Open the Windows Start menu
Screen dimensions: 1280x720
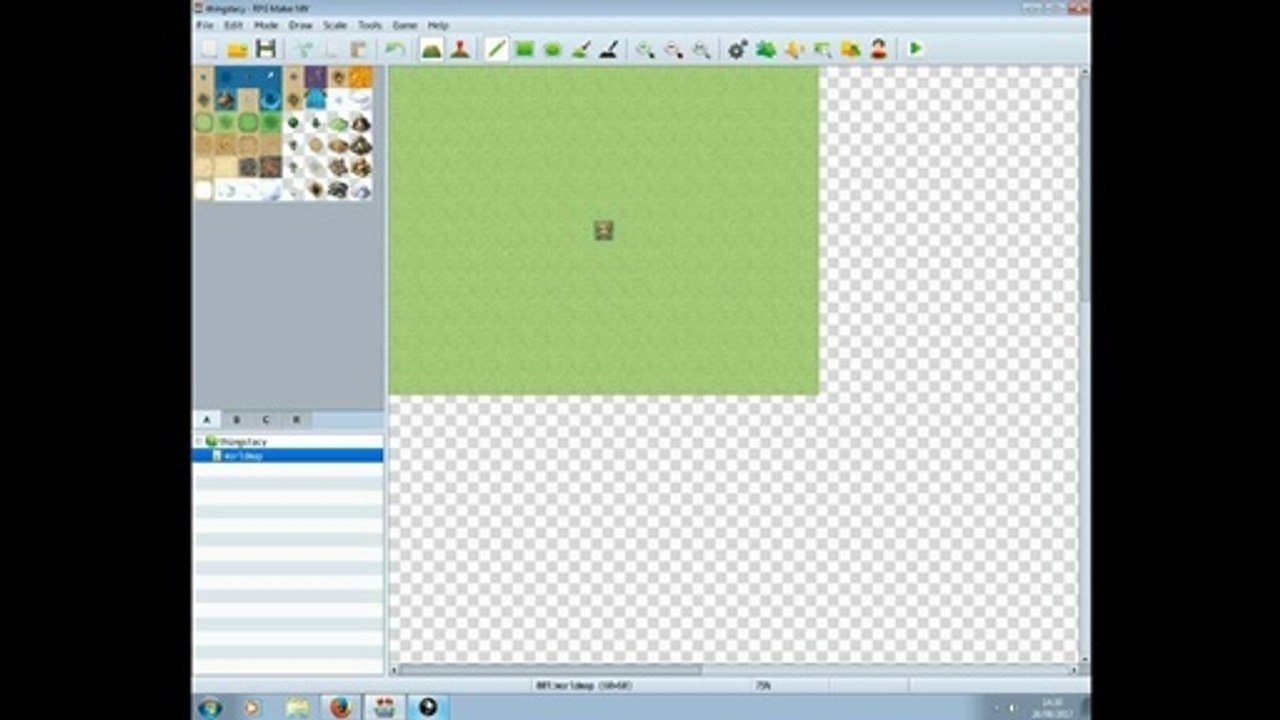(x=210, y=707)
